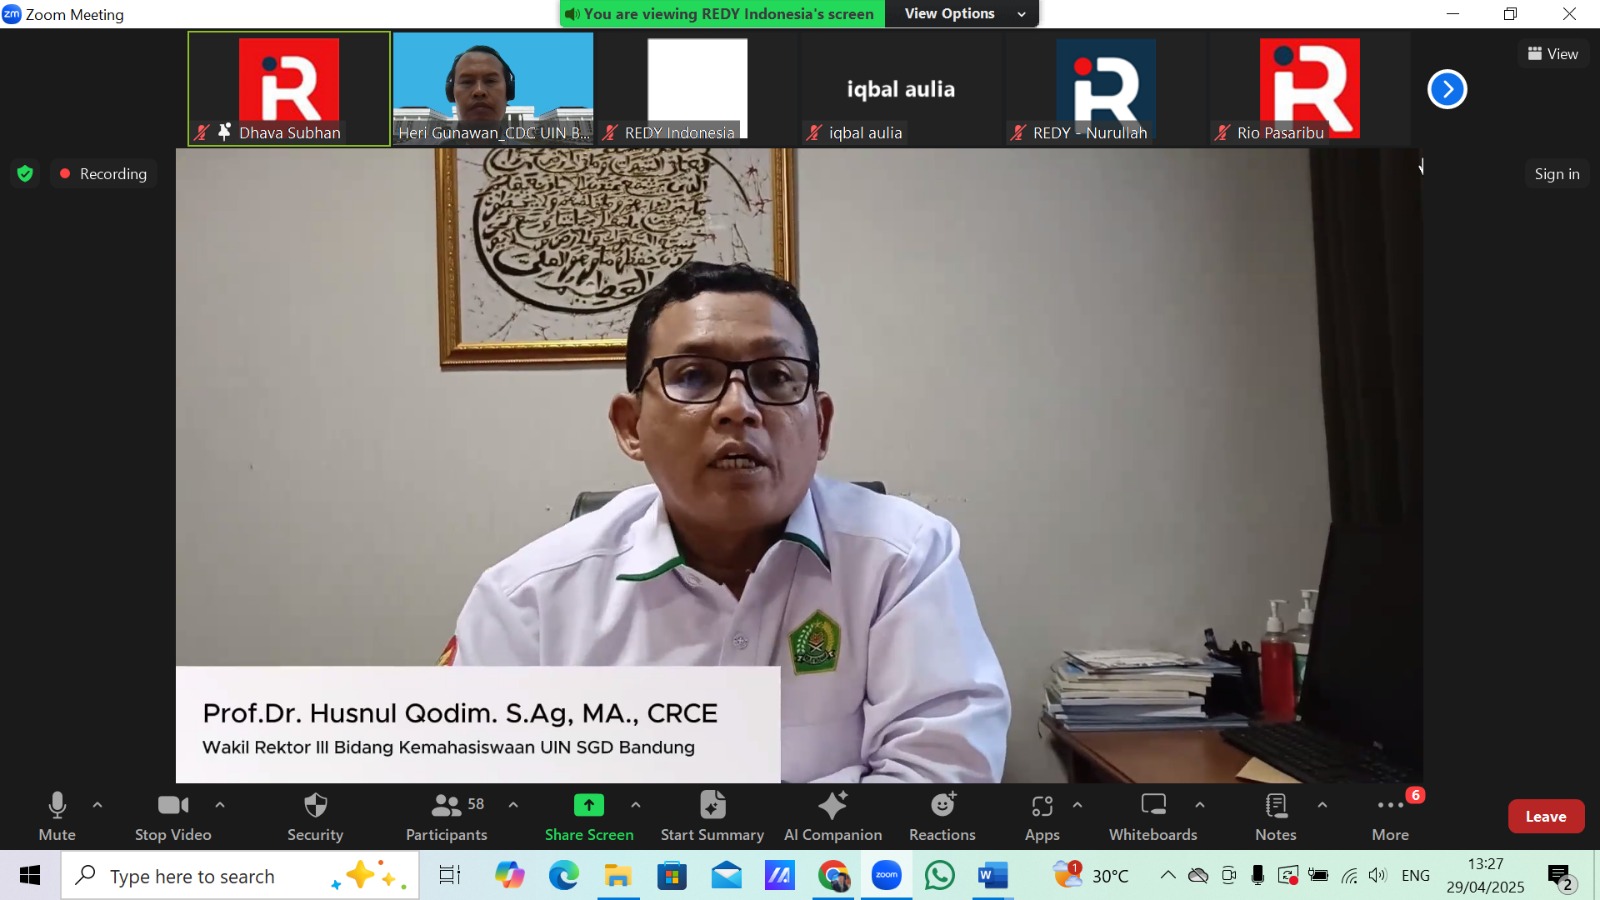The image size is (1600, 900).
Task: Open the View layout menu
Action: [x=1553, y=54]
